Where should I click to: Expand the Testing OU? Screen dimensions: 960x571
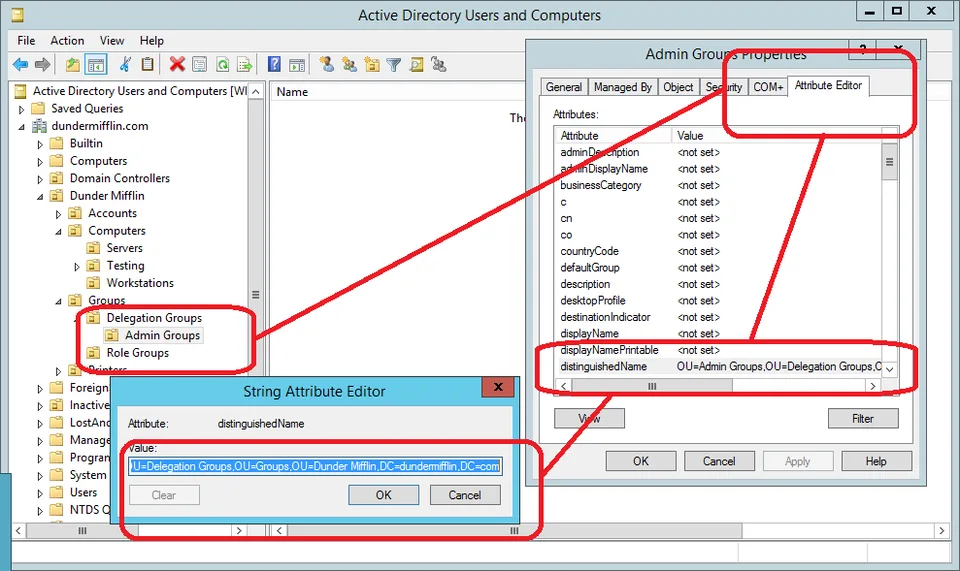tap(77, 267)
